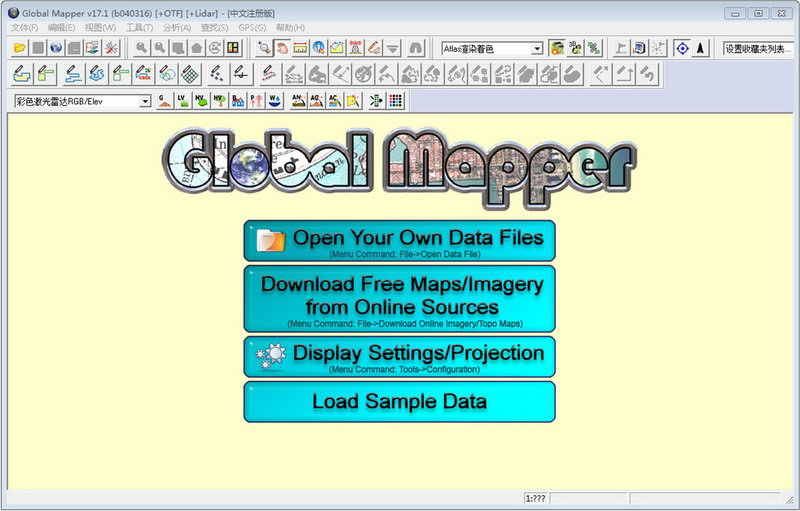Open the 3D view icon
Viewport: 800px width, 511px height.
tap(575, 48)
